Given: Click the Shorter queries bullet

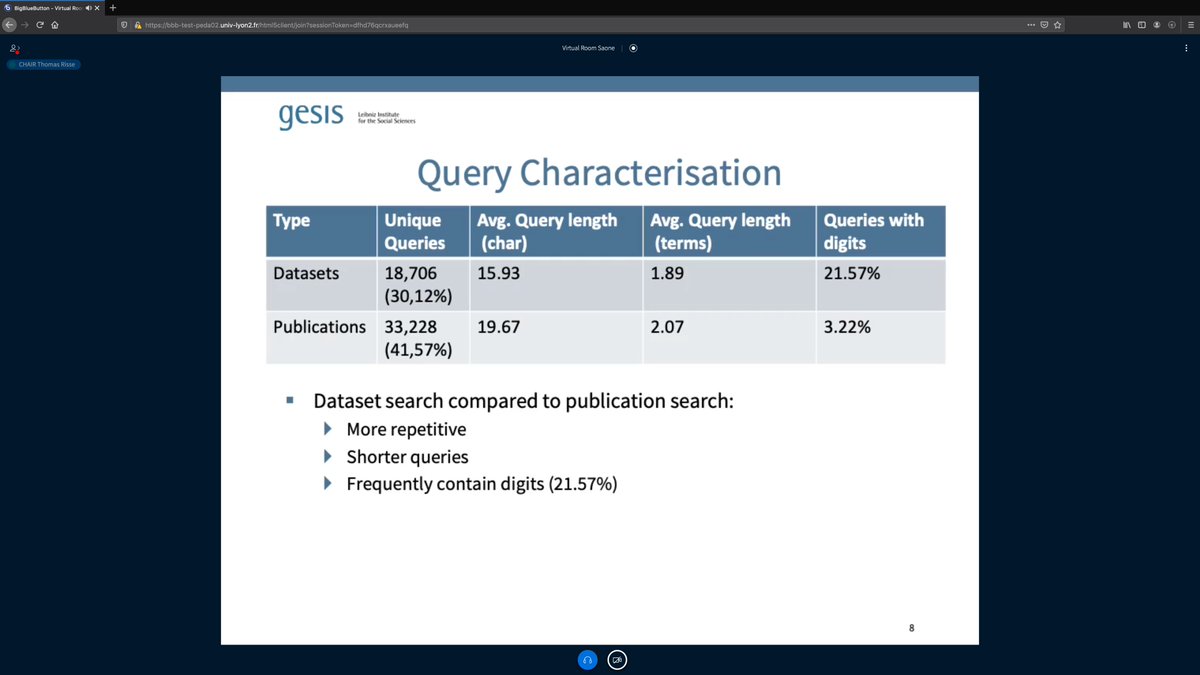Looking at the screenshot, I should (x=407, y=457).
